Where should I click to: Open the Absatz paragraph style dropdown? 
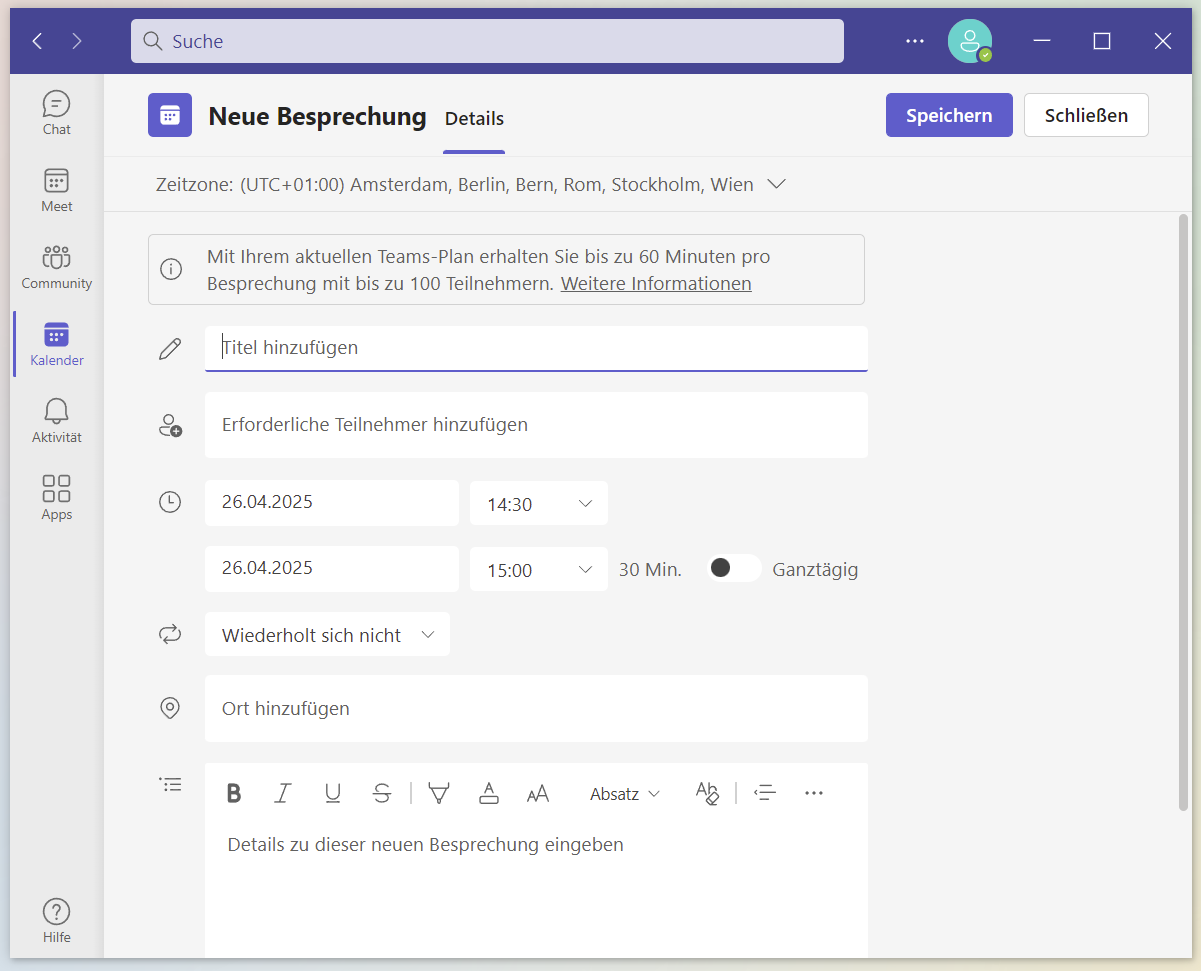(x=625, y=793)
